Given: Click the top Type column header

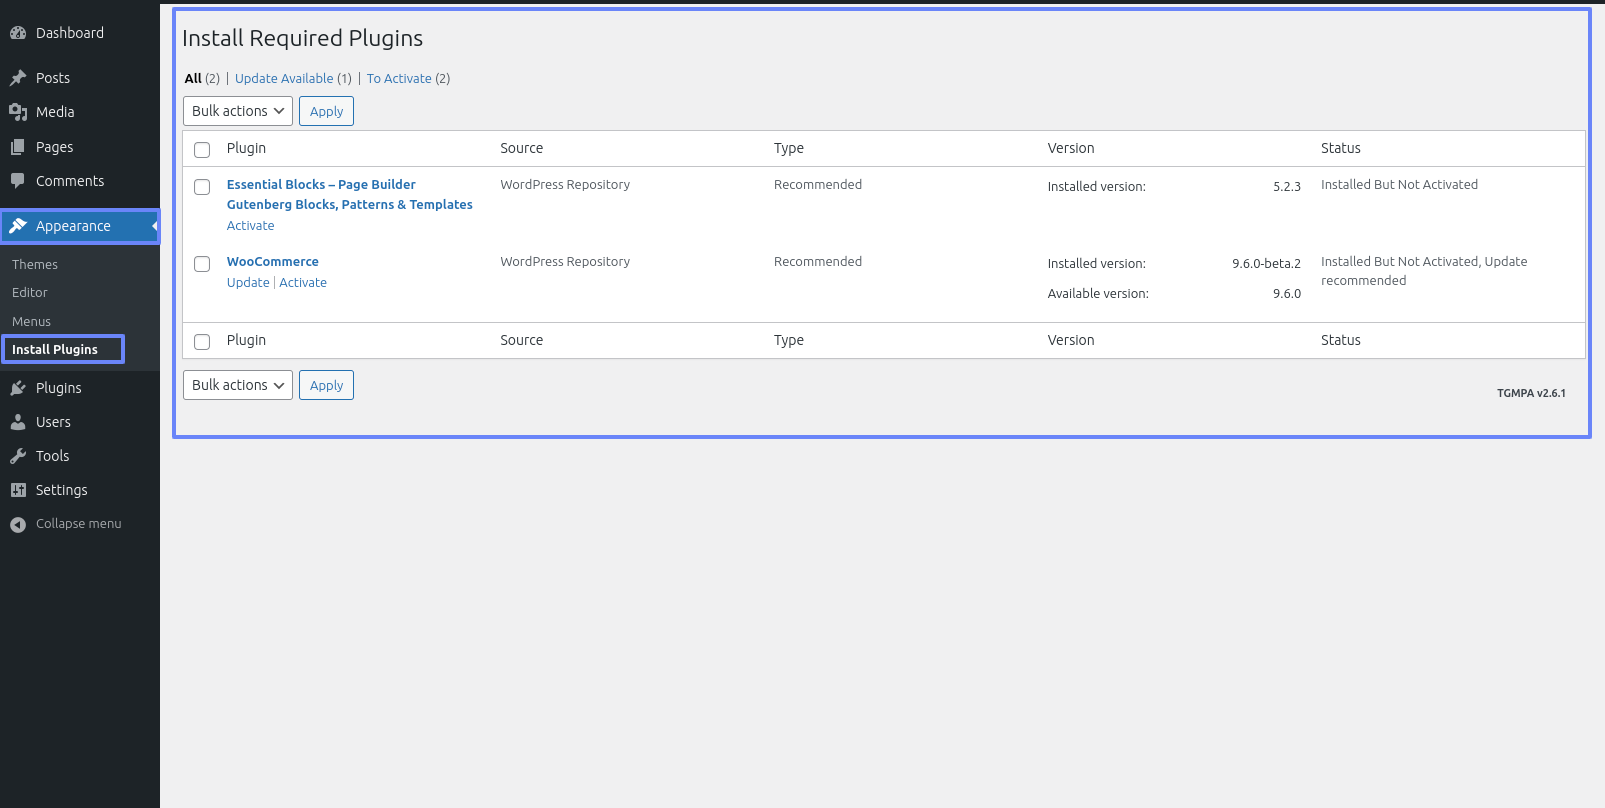Looking at the screenshot, I should [x=789, y=148].
